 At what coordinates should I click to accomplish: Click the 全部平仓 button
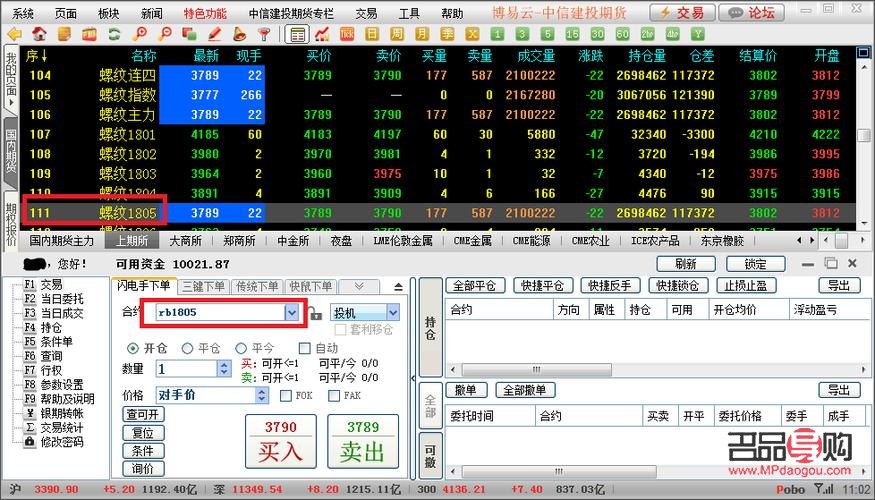(x=475, y=285)
